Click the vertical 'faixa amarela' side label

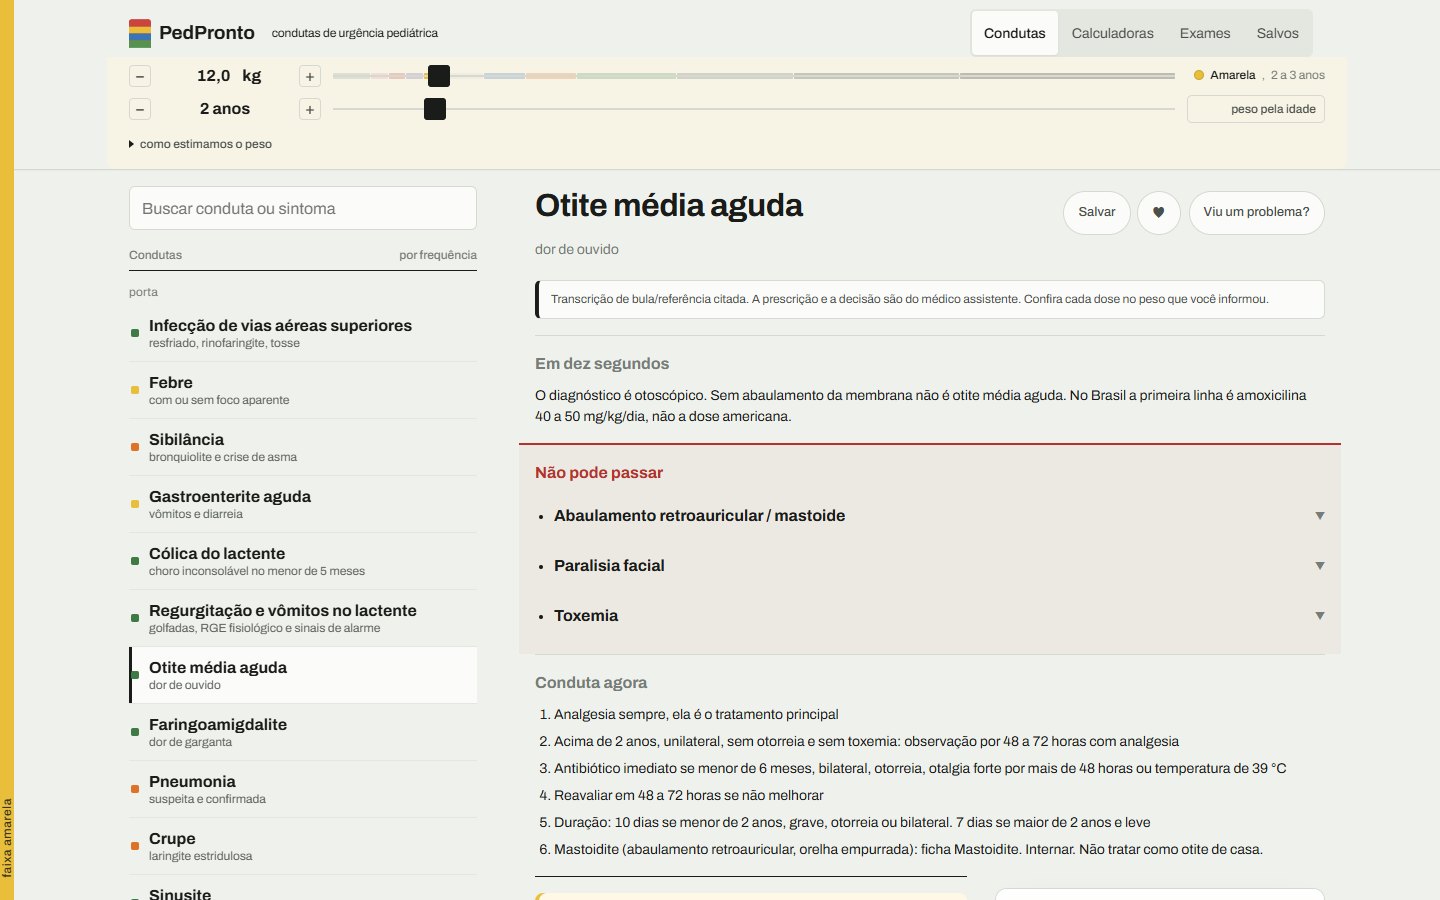point(7,837)
